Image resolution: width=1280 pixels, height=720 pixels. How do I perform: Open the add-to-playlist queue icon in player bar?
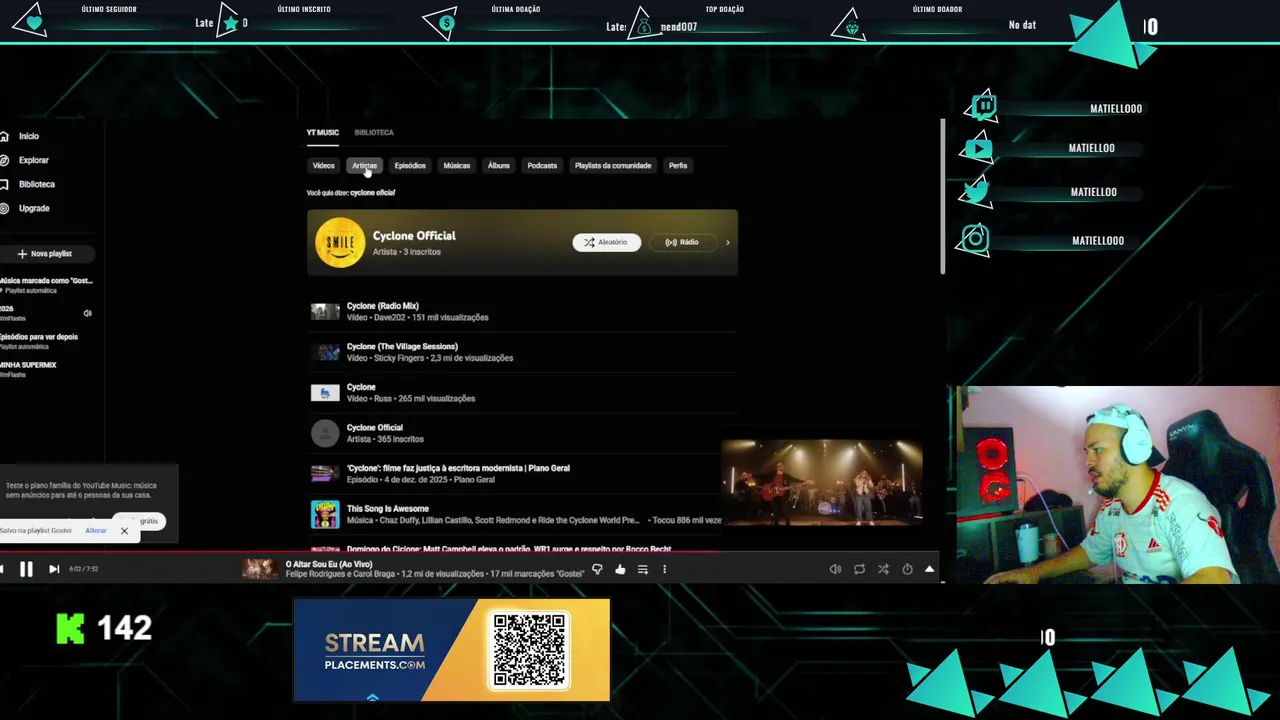(643, 569)
